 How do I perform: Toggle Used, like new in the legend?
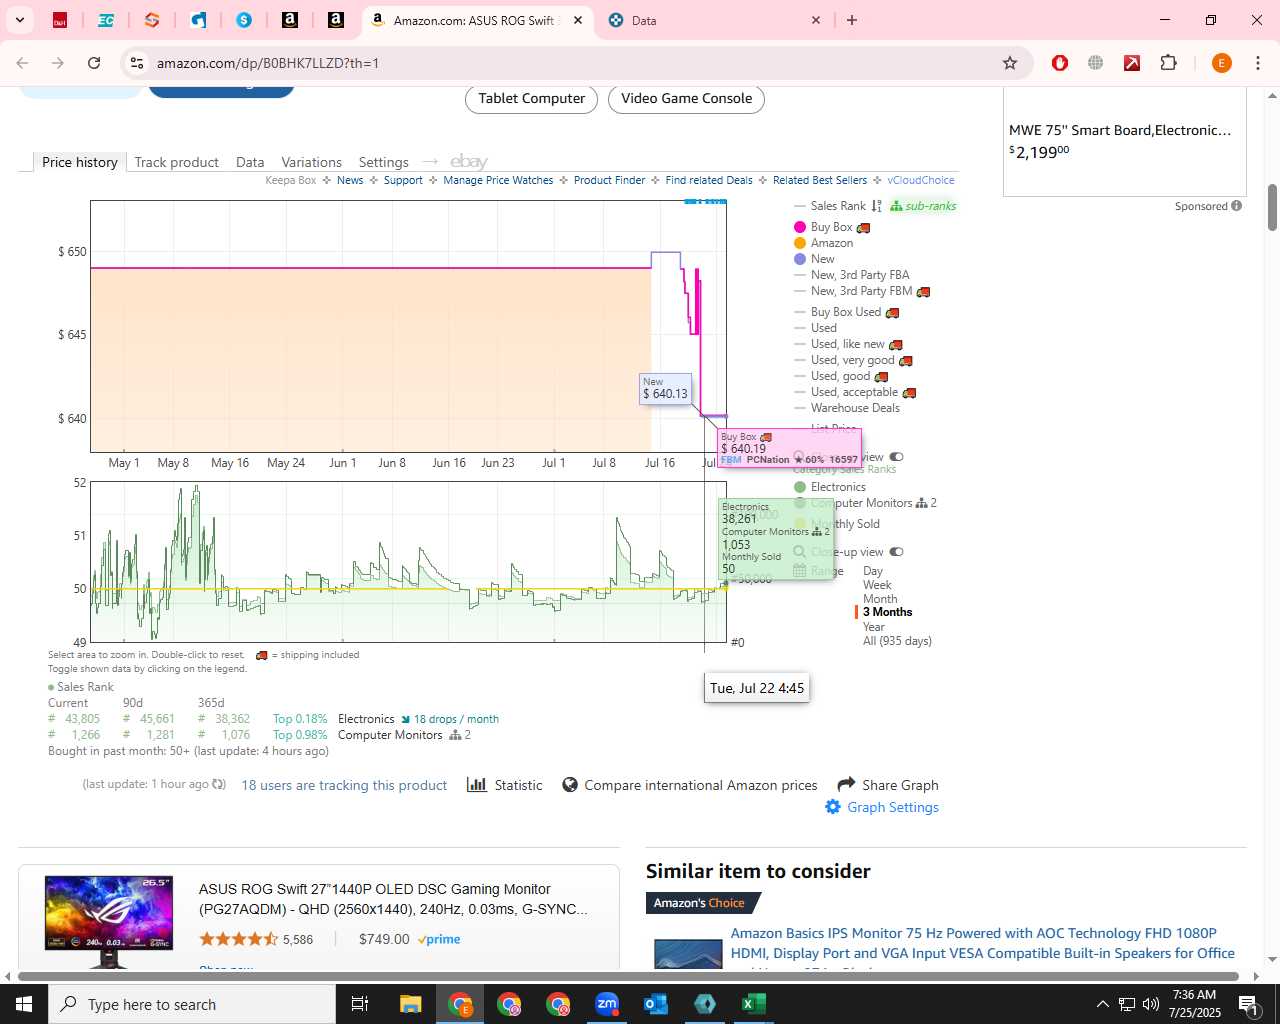[x=848, y=344]
